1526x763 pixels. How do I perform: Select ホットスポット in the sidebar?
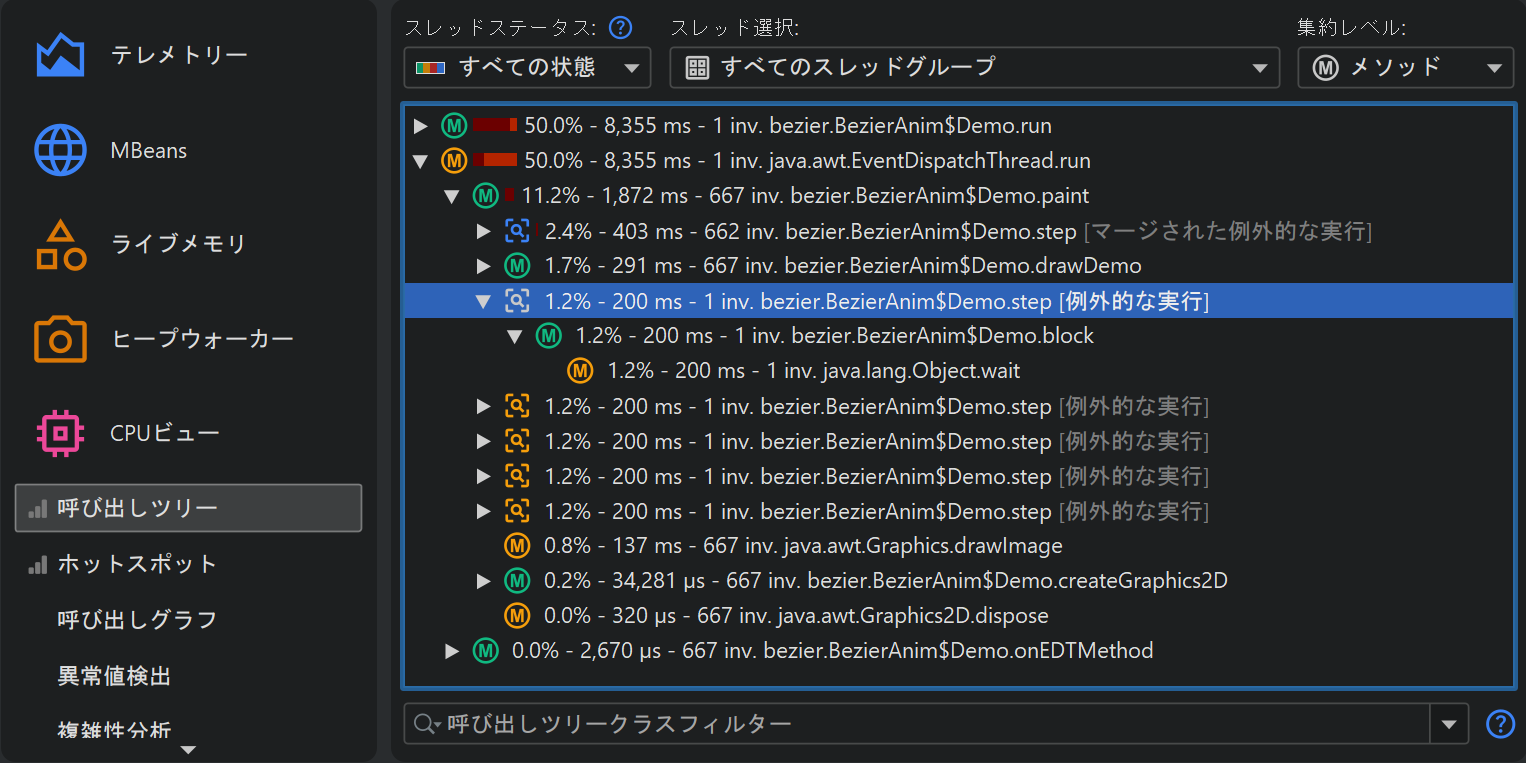point(137,564)
